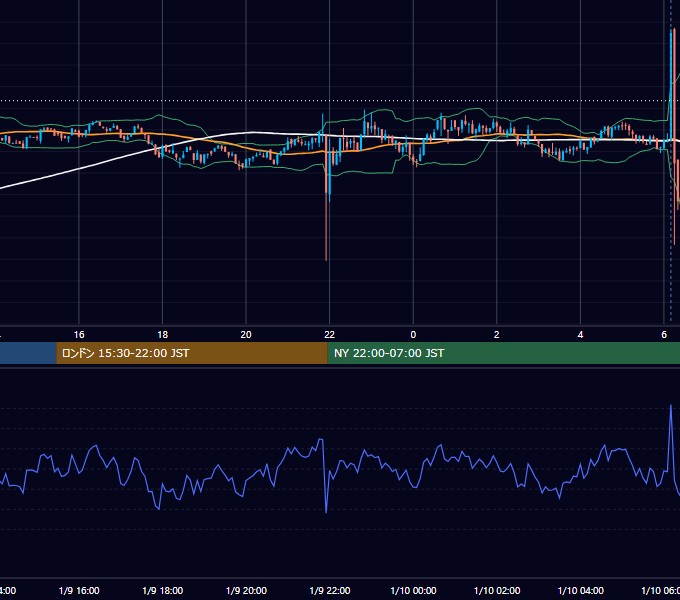The height and width of the screenshot is (600, 680).
Task: Click the '1/9 16:00' timestamp on lower axis
Action: (x=79, y=590)
